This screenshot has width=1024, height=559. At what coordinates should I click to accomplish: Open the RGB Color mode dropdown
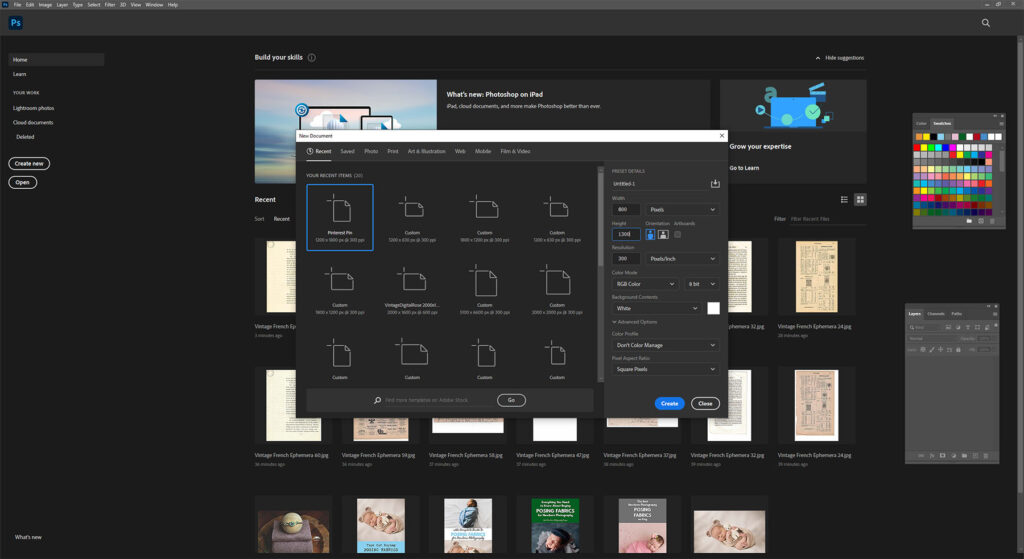coord(645,284)
